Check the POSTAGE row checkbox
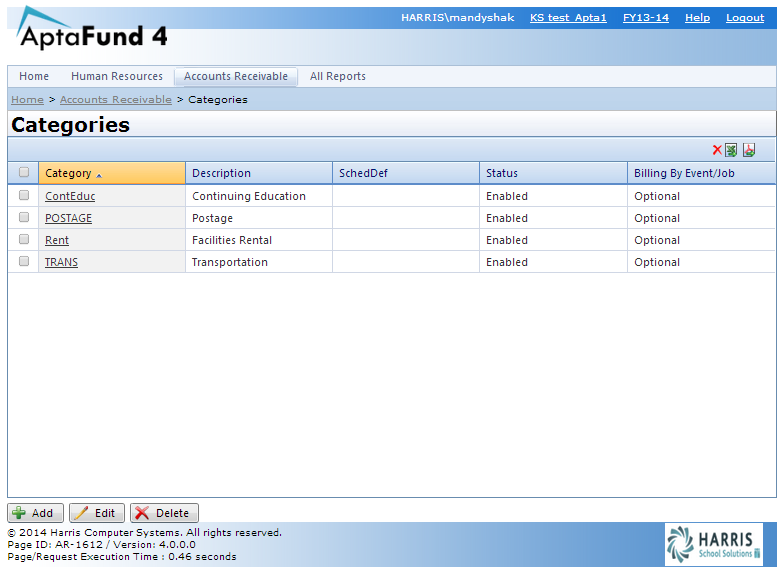 [x=23, y=217]
